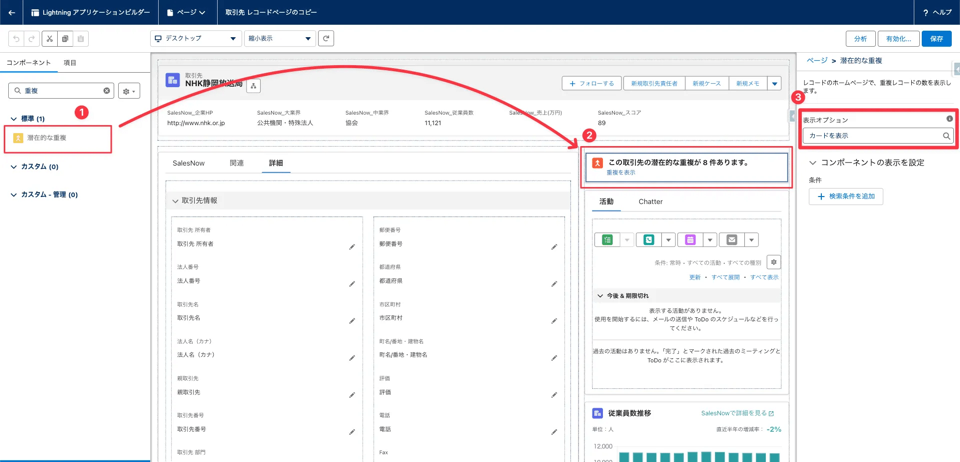960x462 pixels.
Task: Click the 新規取引先責任者 button
Action: pos(654,84)
